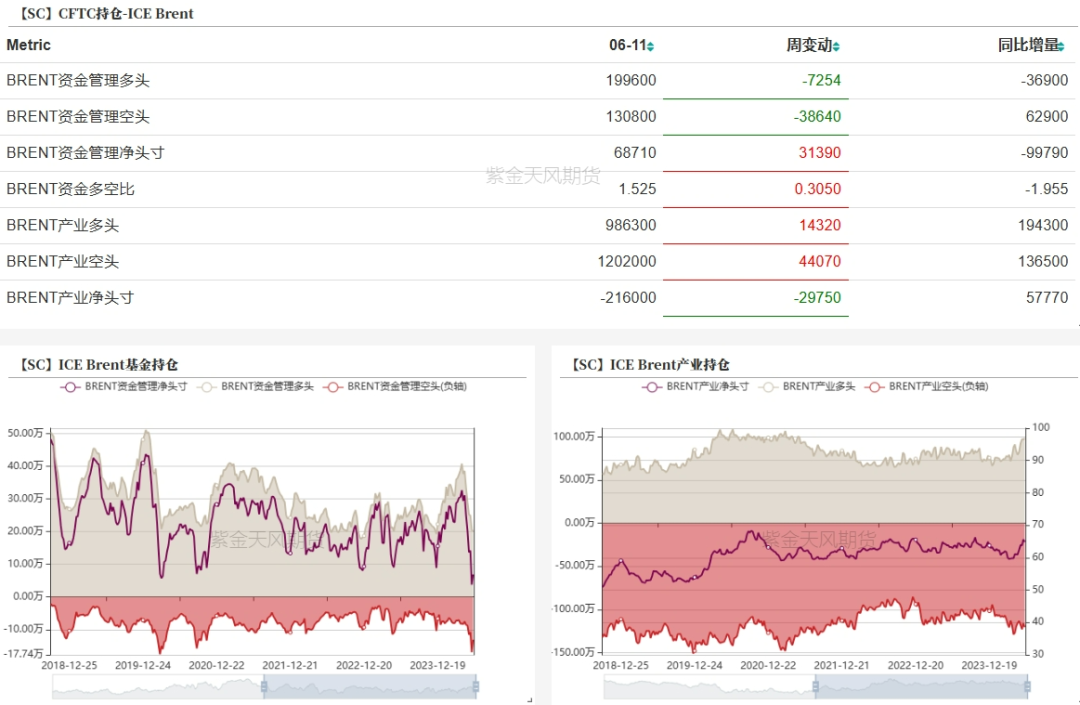Click the ICE Brent产业持仓 chart title

point(650,365)
